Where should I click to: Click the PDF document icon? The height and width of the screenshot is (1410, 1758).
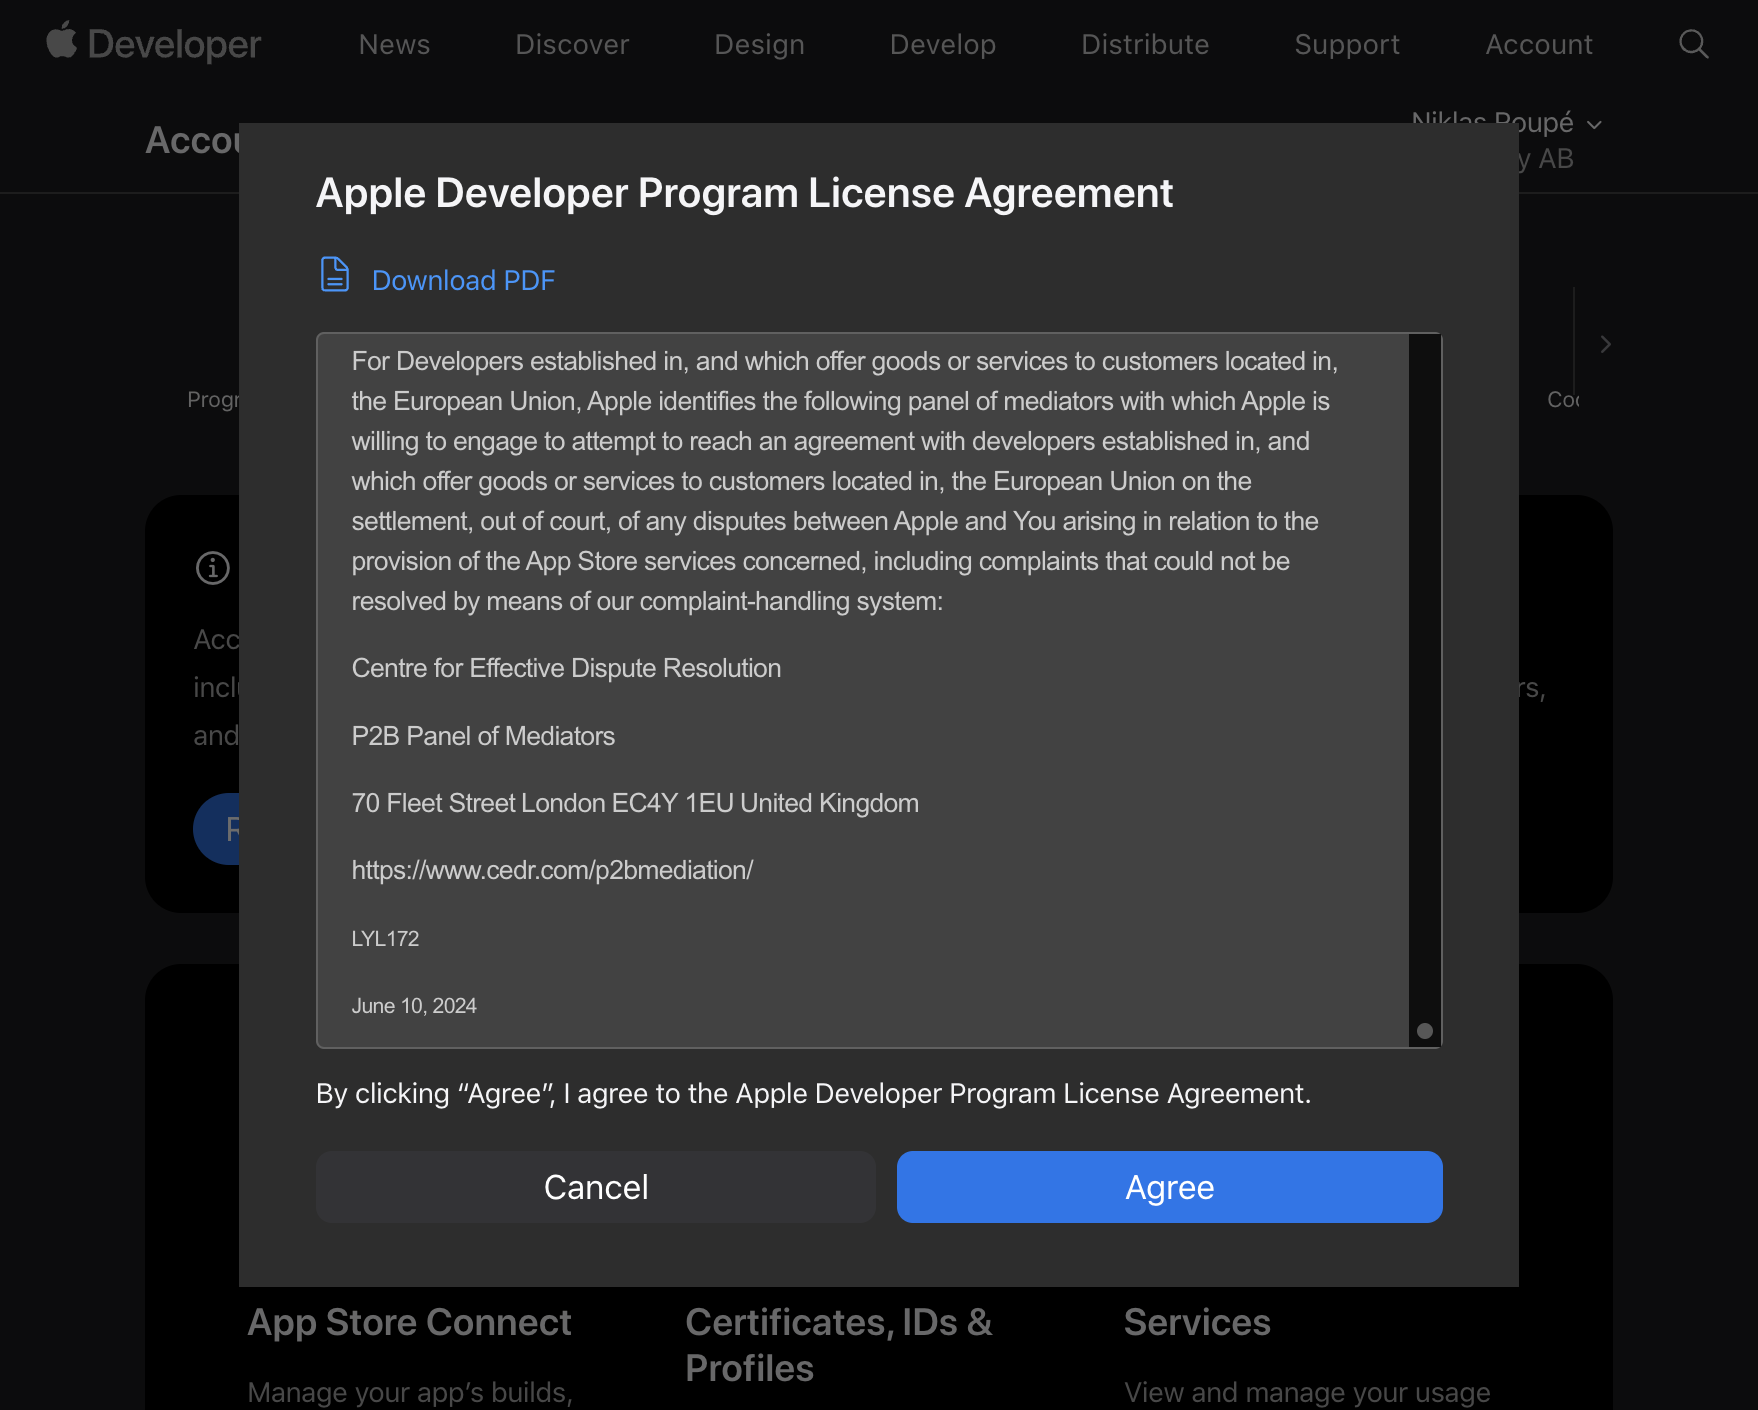click(x=334, y=274)
